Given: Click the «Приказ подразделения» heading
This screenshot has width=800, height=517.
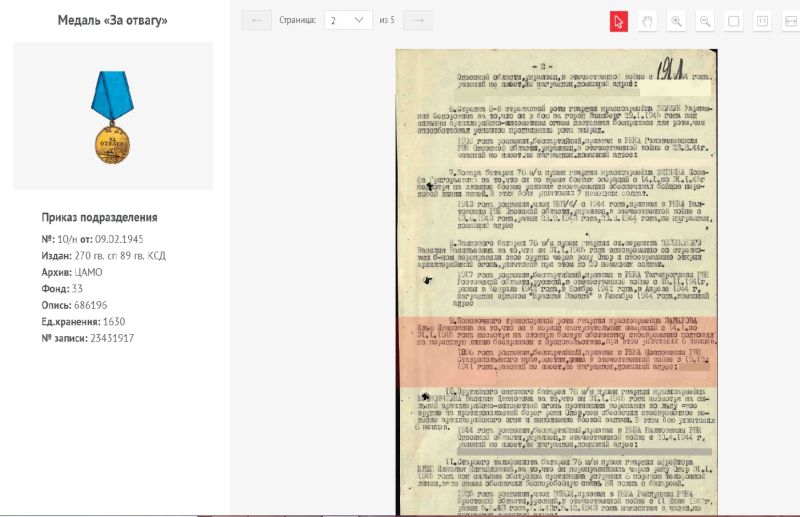Looking at the screenshot, I should pyautogui.click(x=99, y=217).
